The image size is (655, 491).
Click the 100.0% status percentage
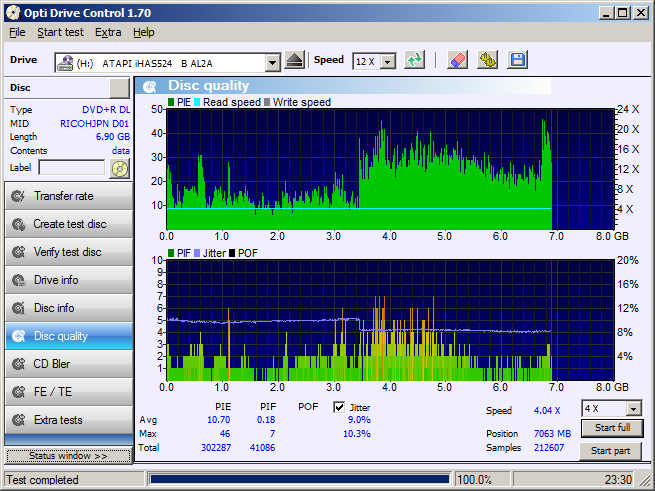pos(475,480)
